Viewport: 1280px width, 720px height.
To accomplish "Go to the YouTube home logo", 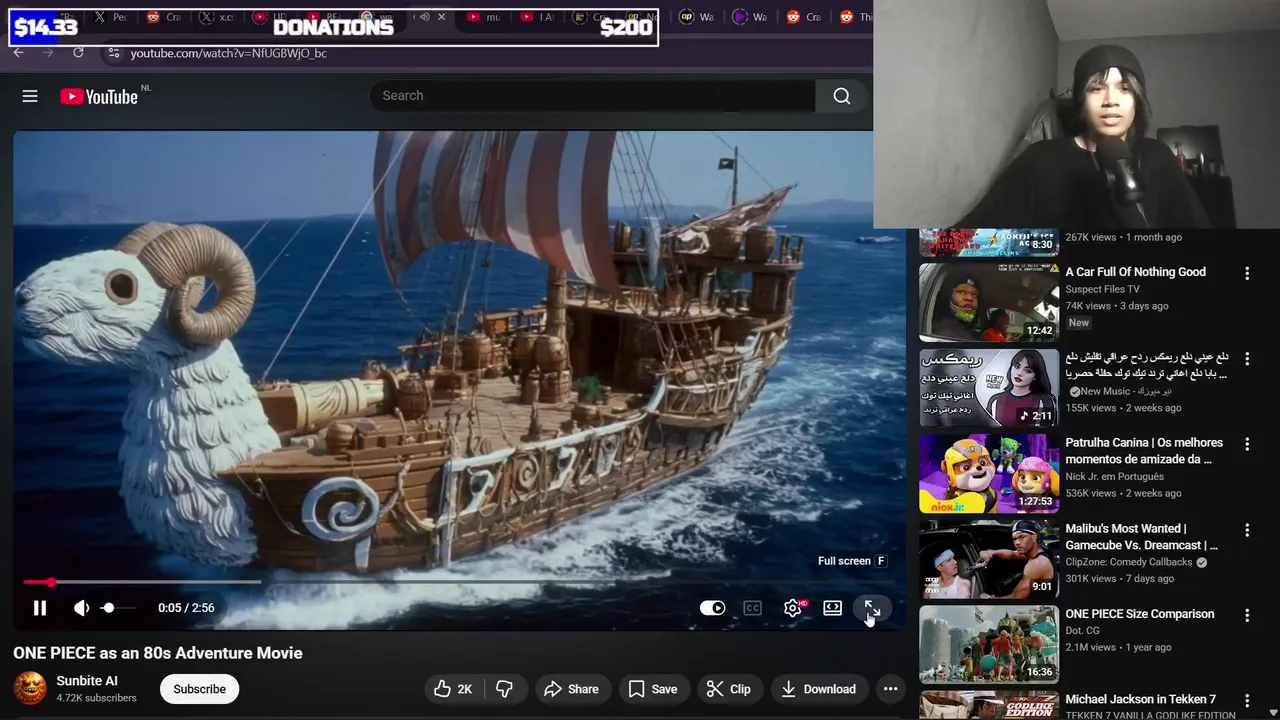I will point(99,96).
